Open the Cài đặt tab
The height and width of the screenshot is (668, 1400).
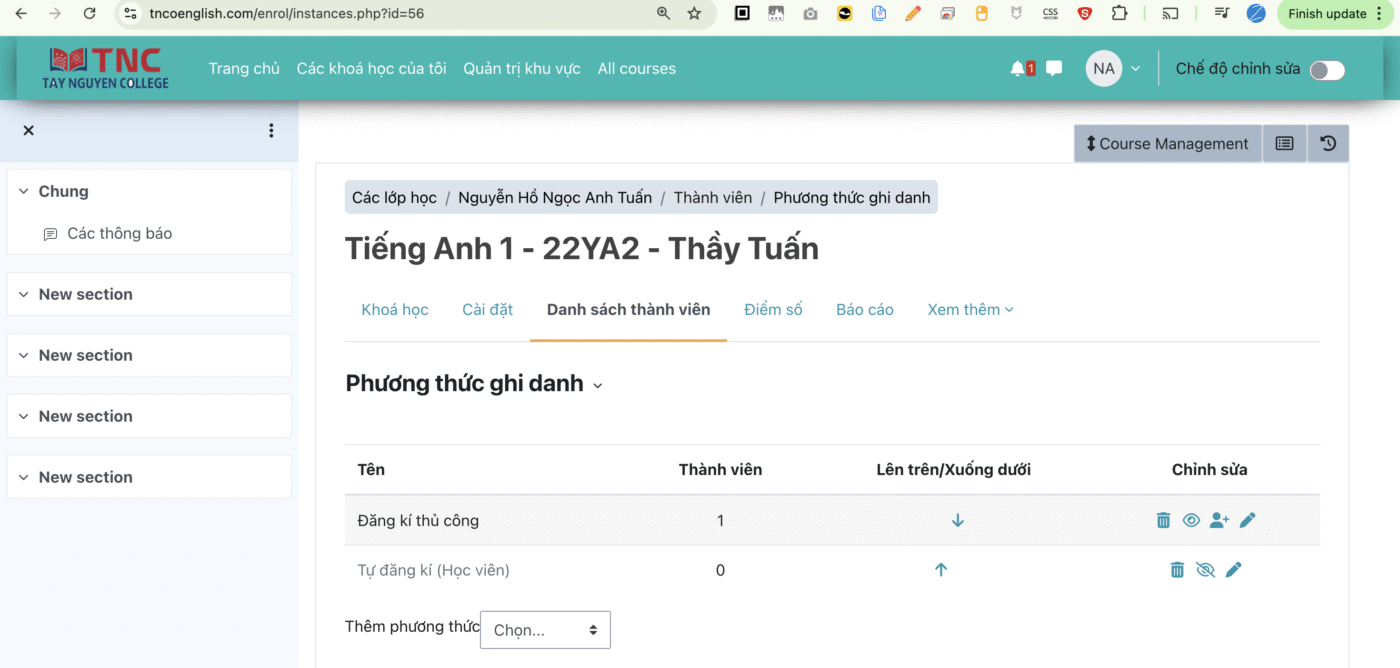point(487,310)
